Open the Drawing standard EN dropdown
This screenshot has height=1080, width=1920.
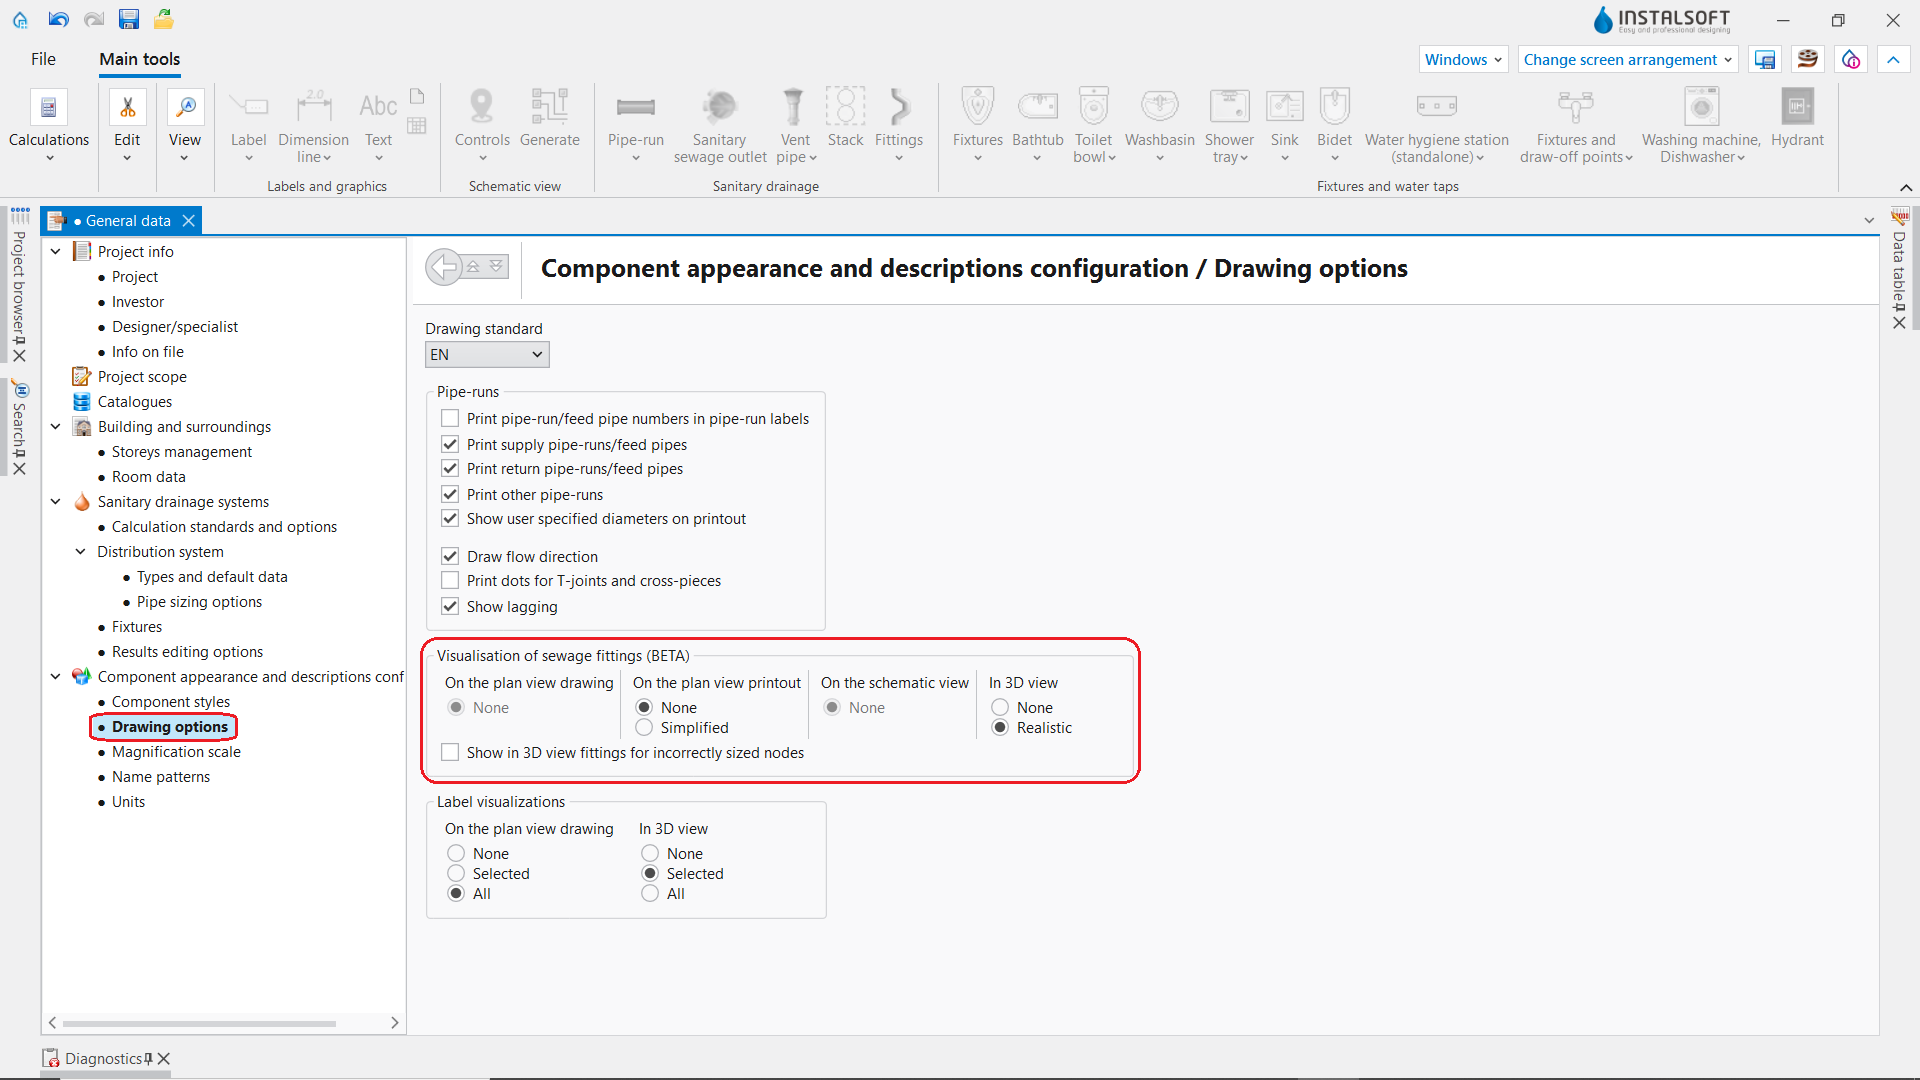(487, 355)
